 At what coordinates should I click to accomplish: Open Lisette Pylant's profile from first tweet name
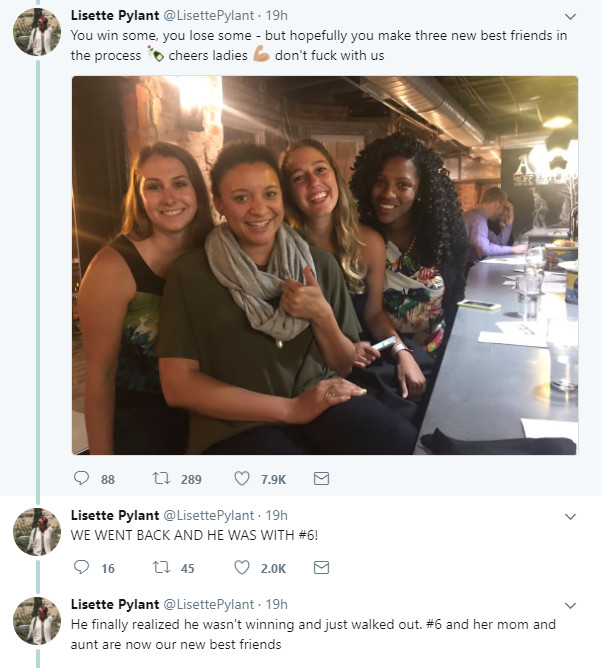114,16
